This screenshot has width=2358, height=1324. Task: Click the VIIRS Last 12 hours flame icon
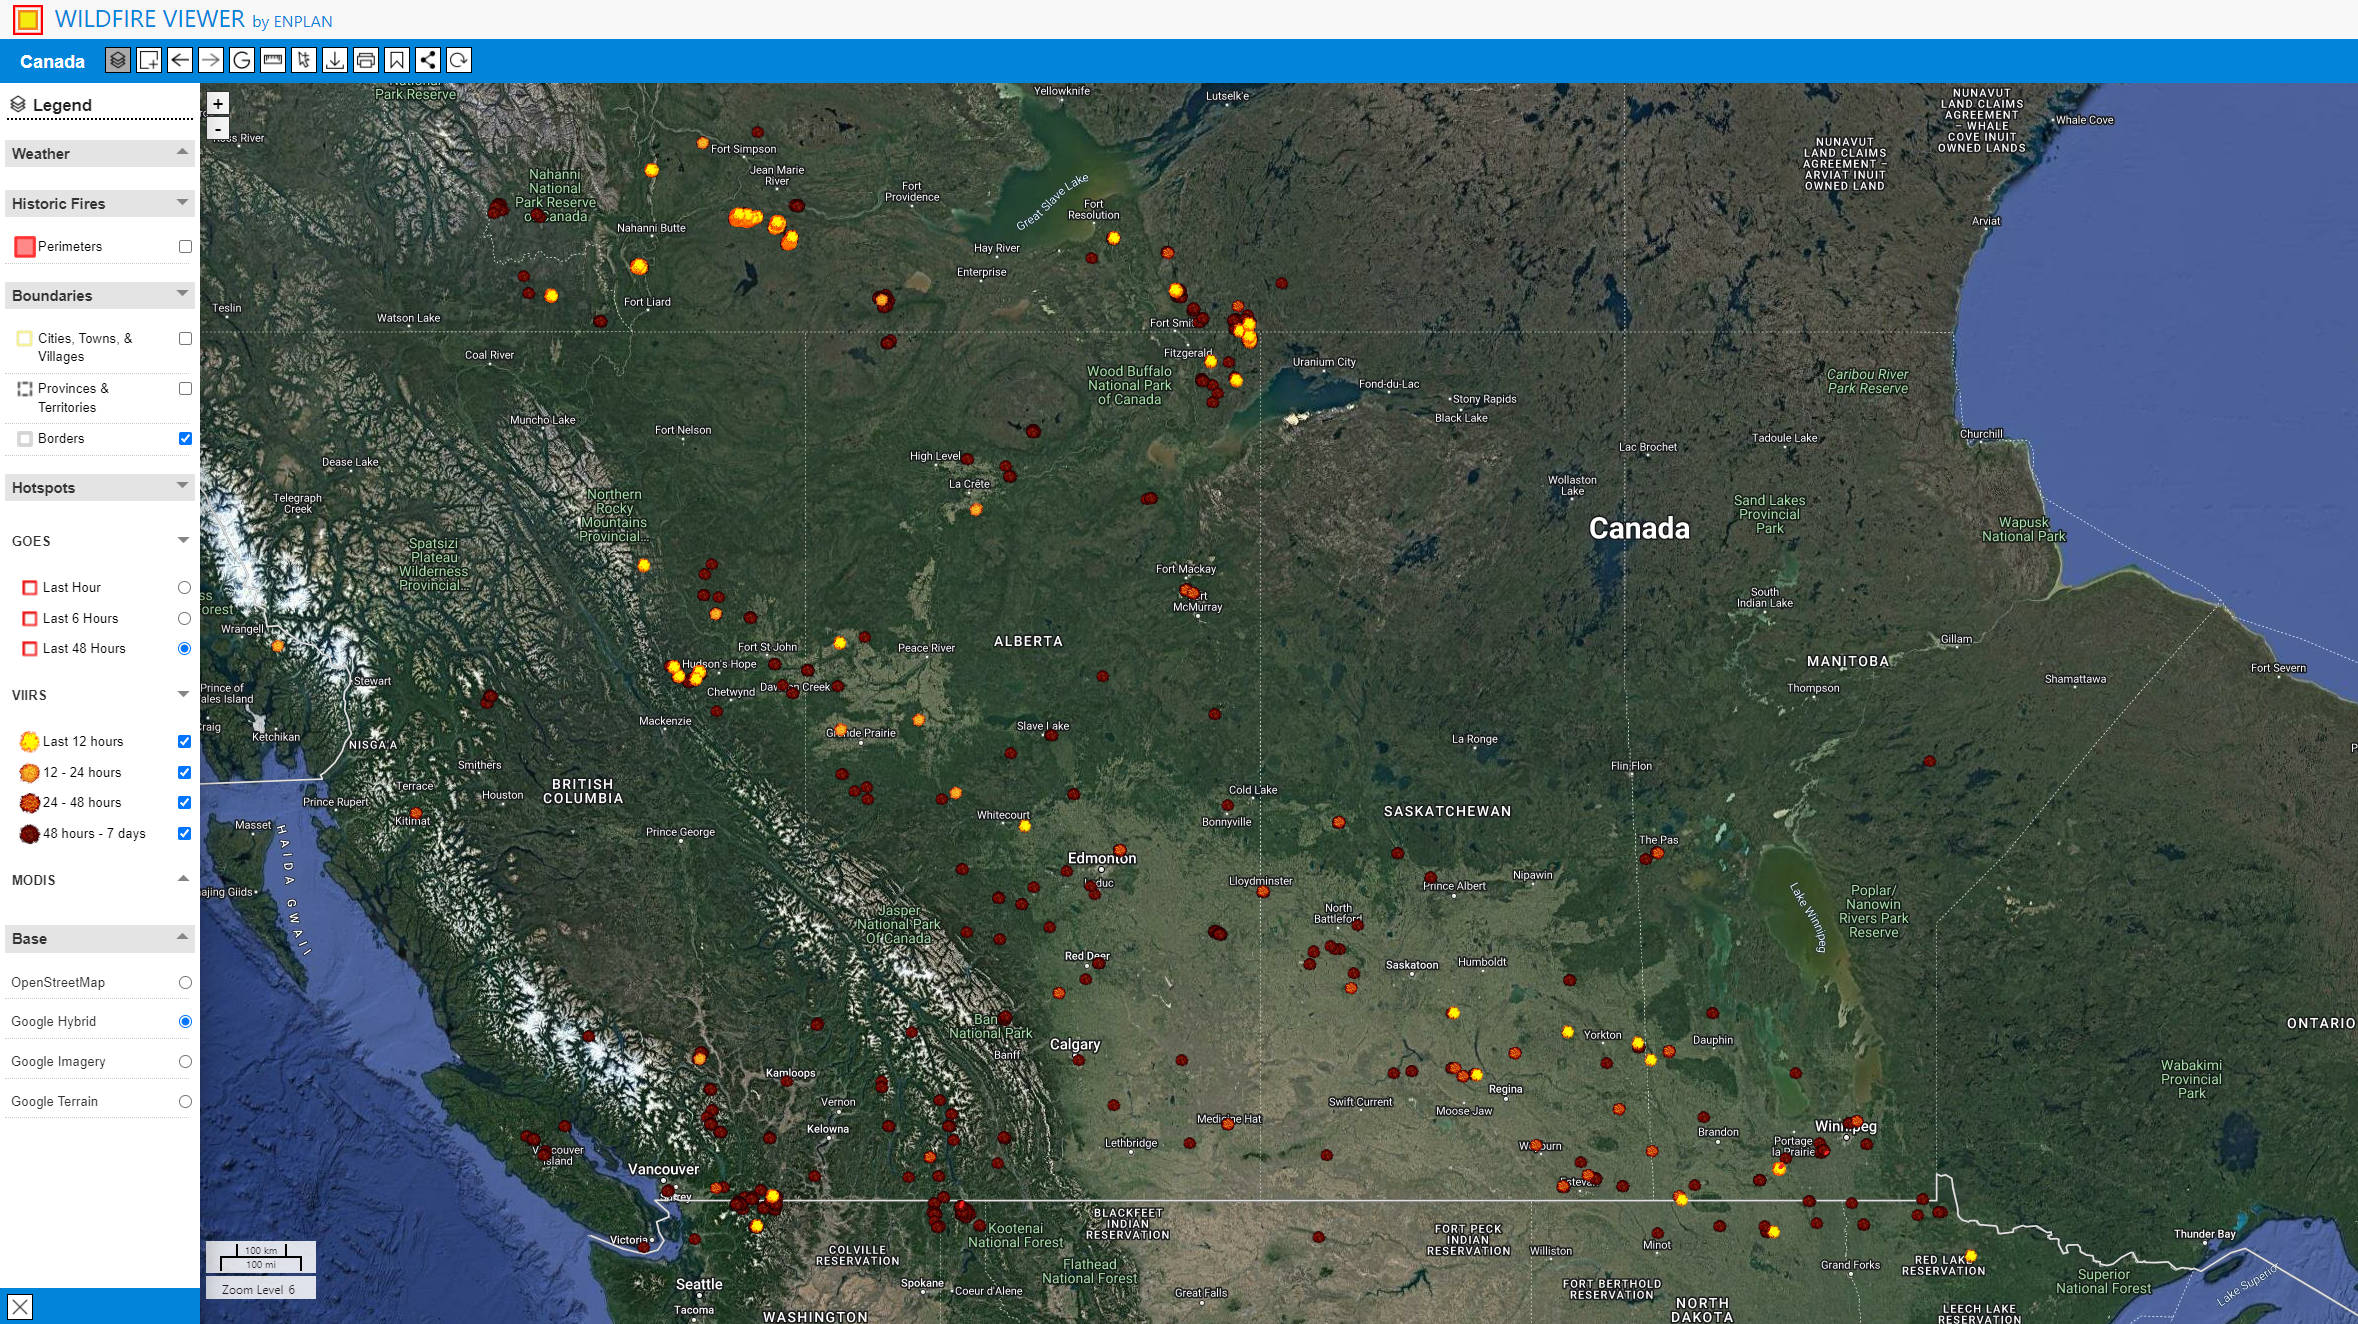click(x=29, y=741)
